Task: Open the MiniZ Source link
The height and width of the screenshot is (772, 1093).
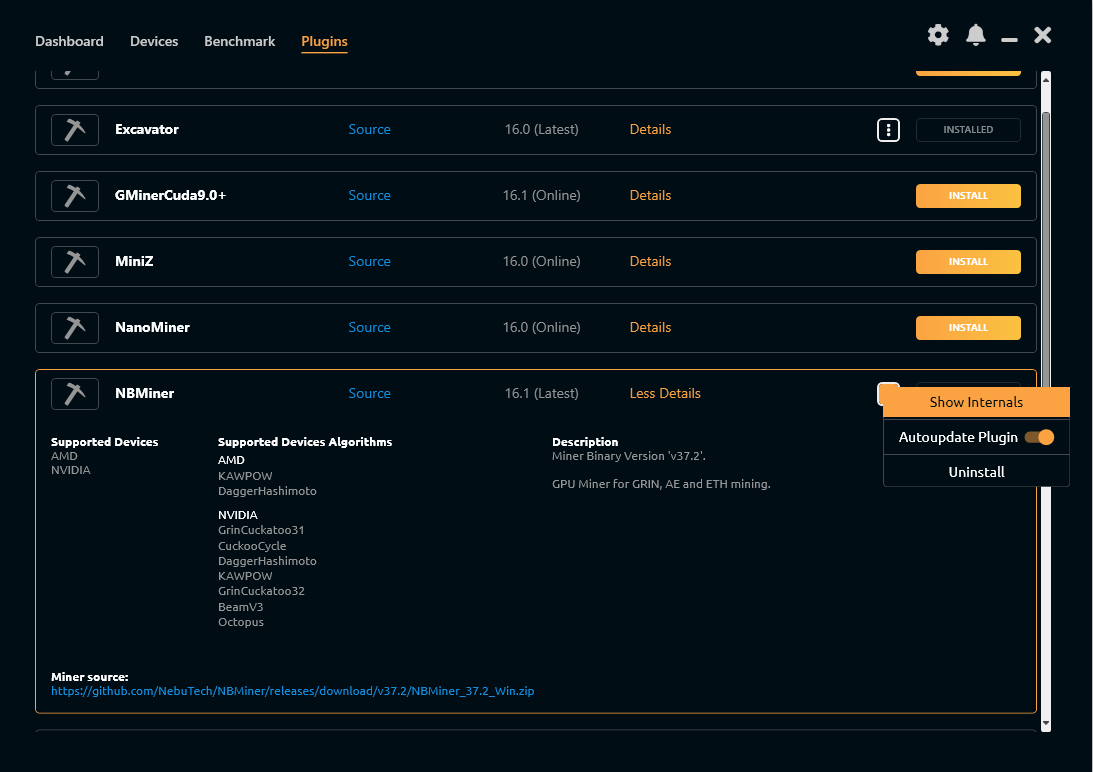Action: [x=369, y=261]
